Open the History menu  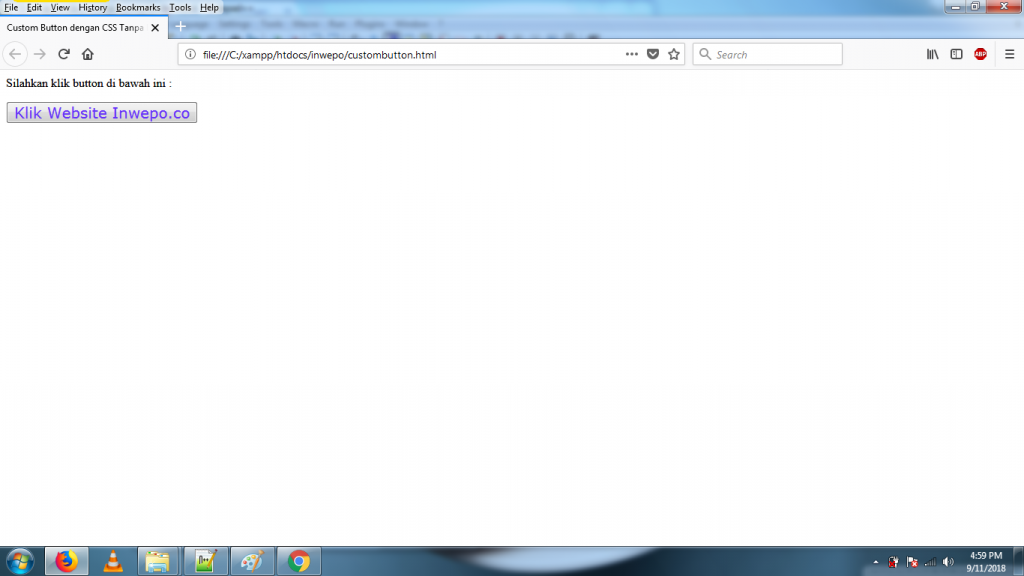click(93, 7)
